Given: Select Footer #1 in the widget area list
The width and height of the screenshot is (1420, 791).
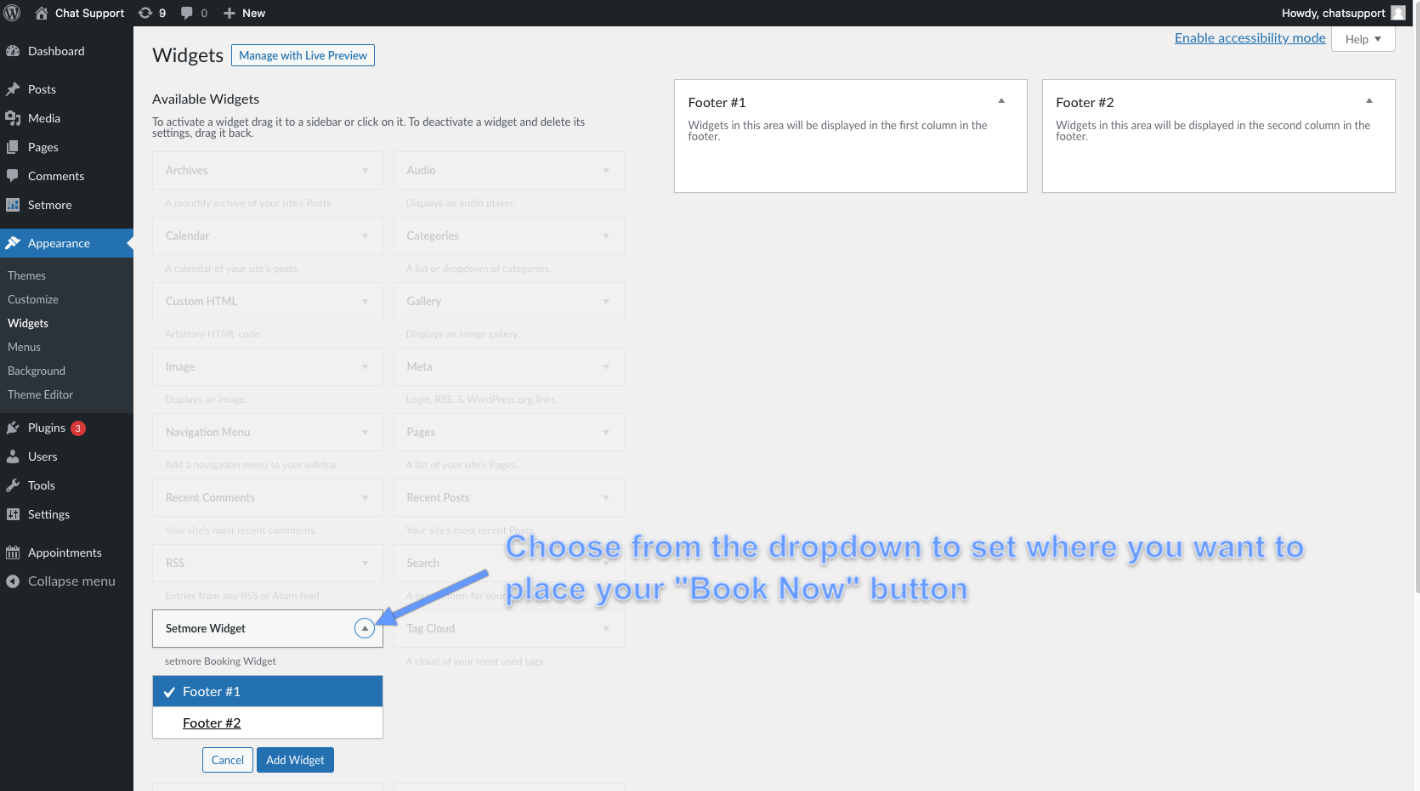Looking at the screenshot, I should [267, 691].
